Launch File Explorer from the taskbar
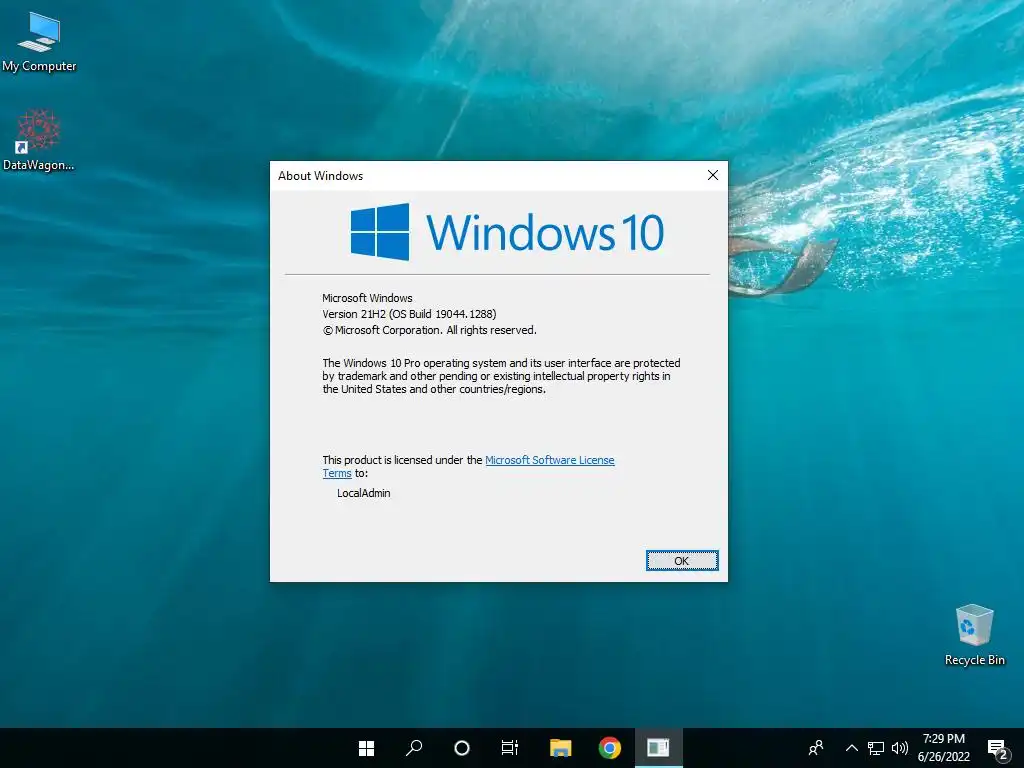 point(560,748)
